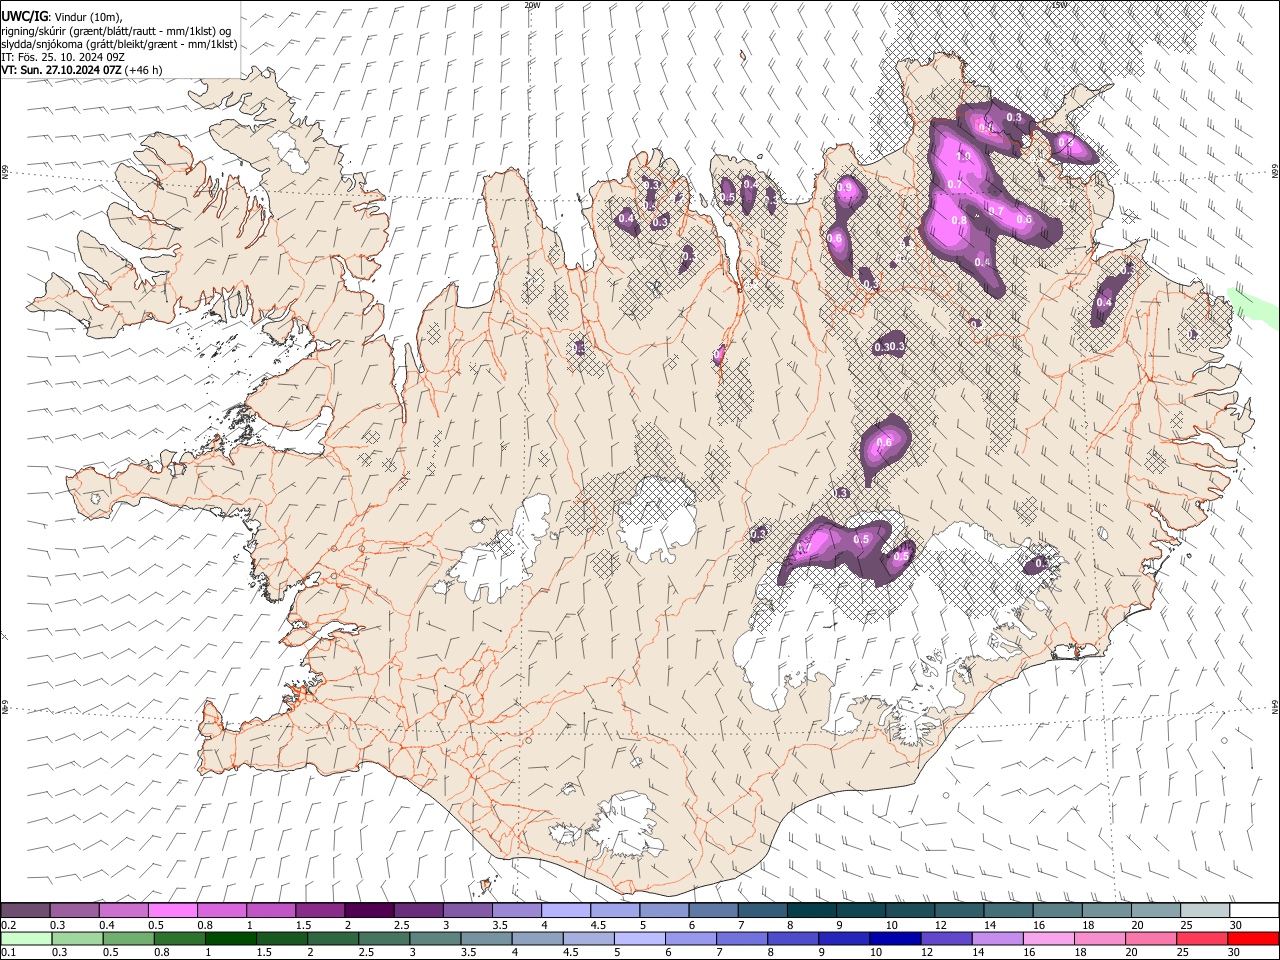Image resolution: width=1280 pixels, height=960 pixels.
Task: Pick the lavender 14 swatch in lower legend
Action: [x=998, y=938]
